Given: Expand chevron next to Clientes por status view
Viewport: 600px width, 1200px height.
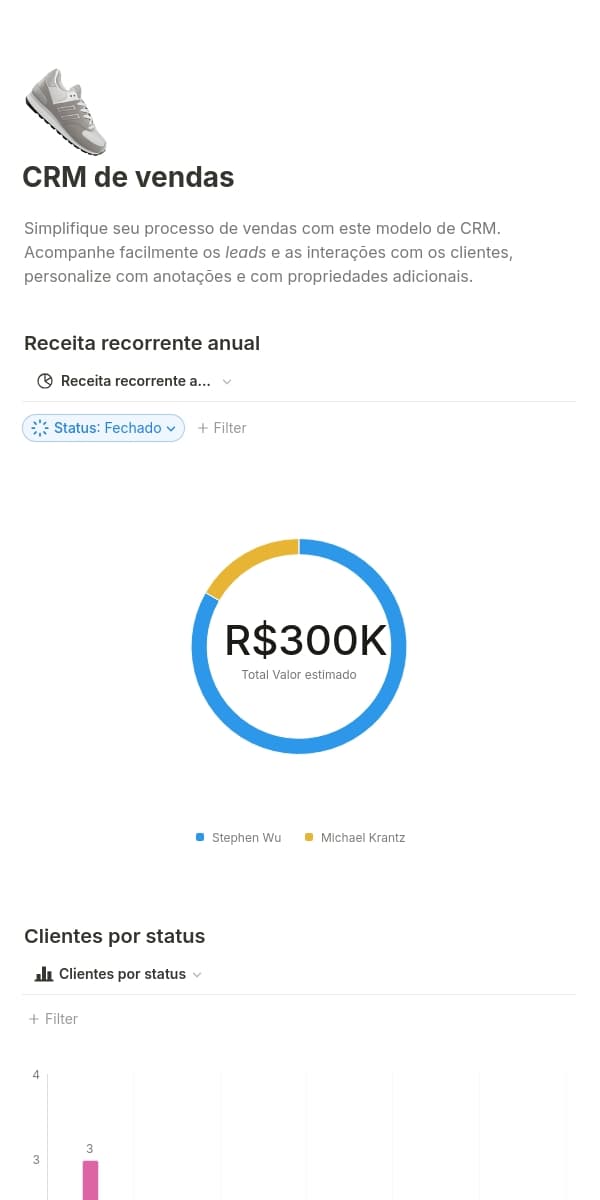Looking at the screenshot, I should (x=197, y=974).
